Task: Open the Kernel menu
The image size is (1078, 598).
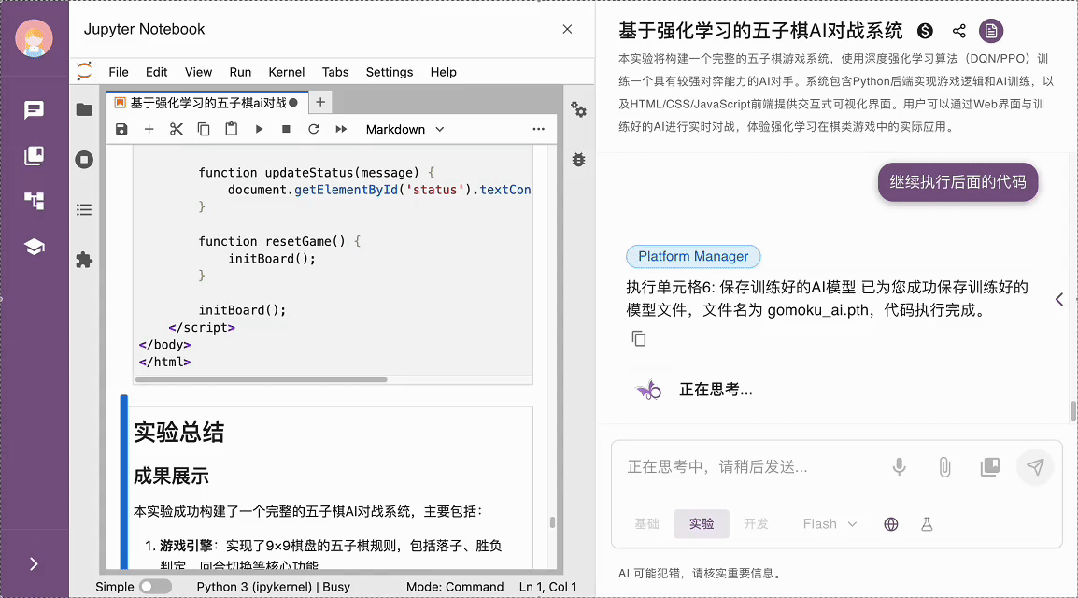Action: point(286,72)
